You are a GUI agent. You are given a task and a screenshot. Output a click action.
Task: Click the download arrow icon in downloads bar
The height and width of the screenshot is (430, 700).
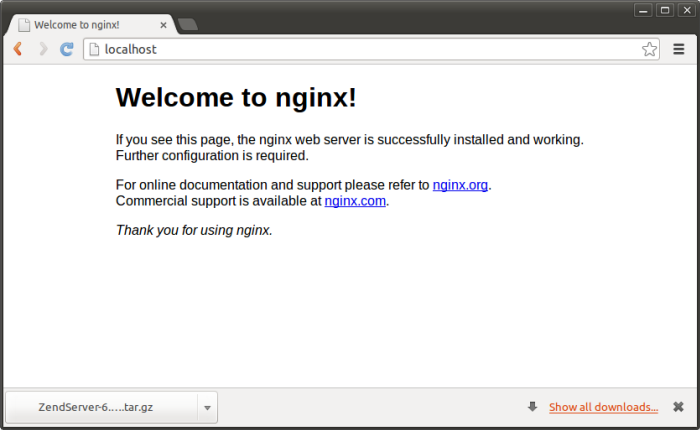click(532, 406)
